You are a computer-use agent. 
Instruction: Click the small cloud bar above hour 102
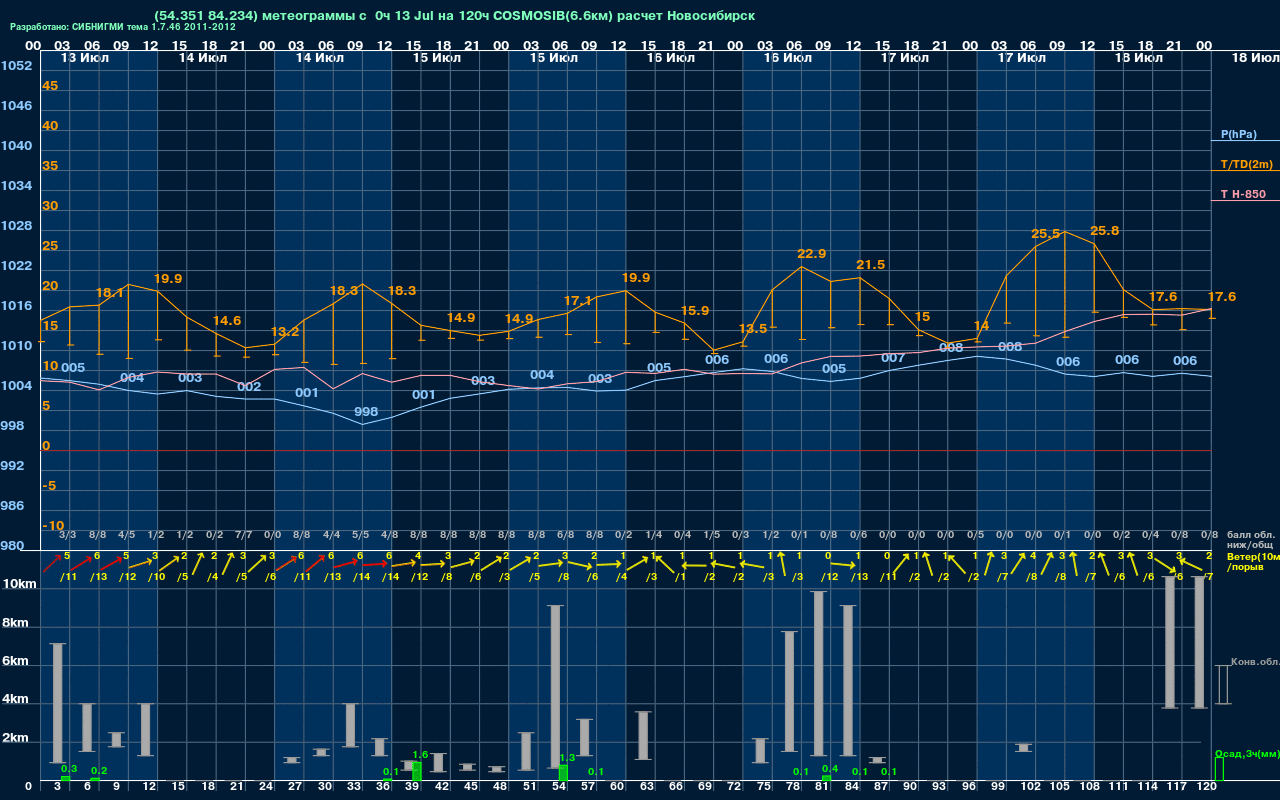click(1024, 747)
